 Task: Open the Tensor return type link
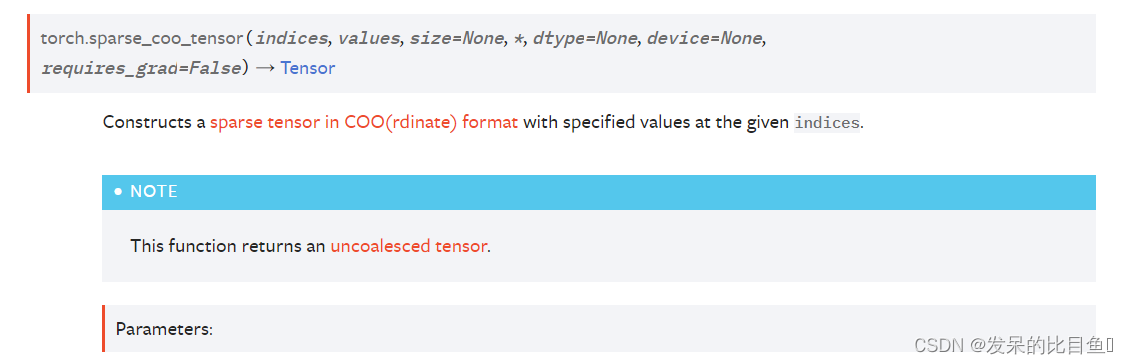click(x=308, y=68)
